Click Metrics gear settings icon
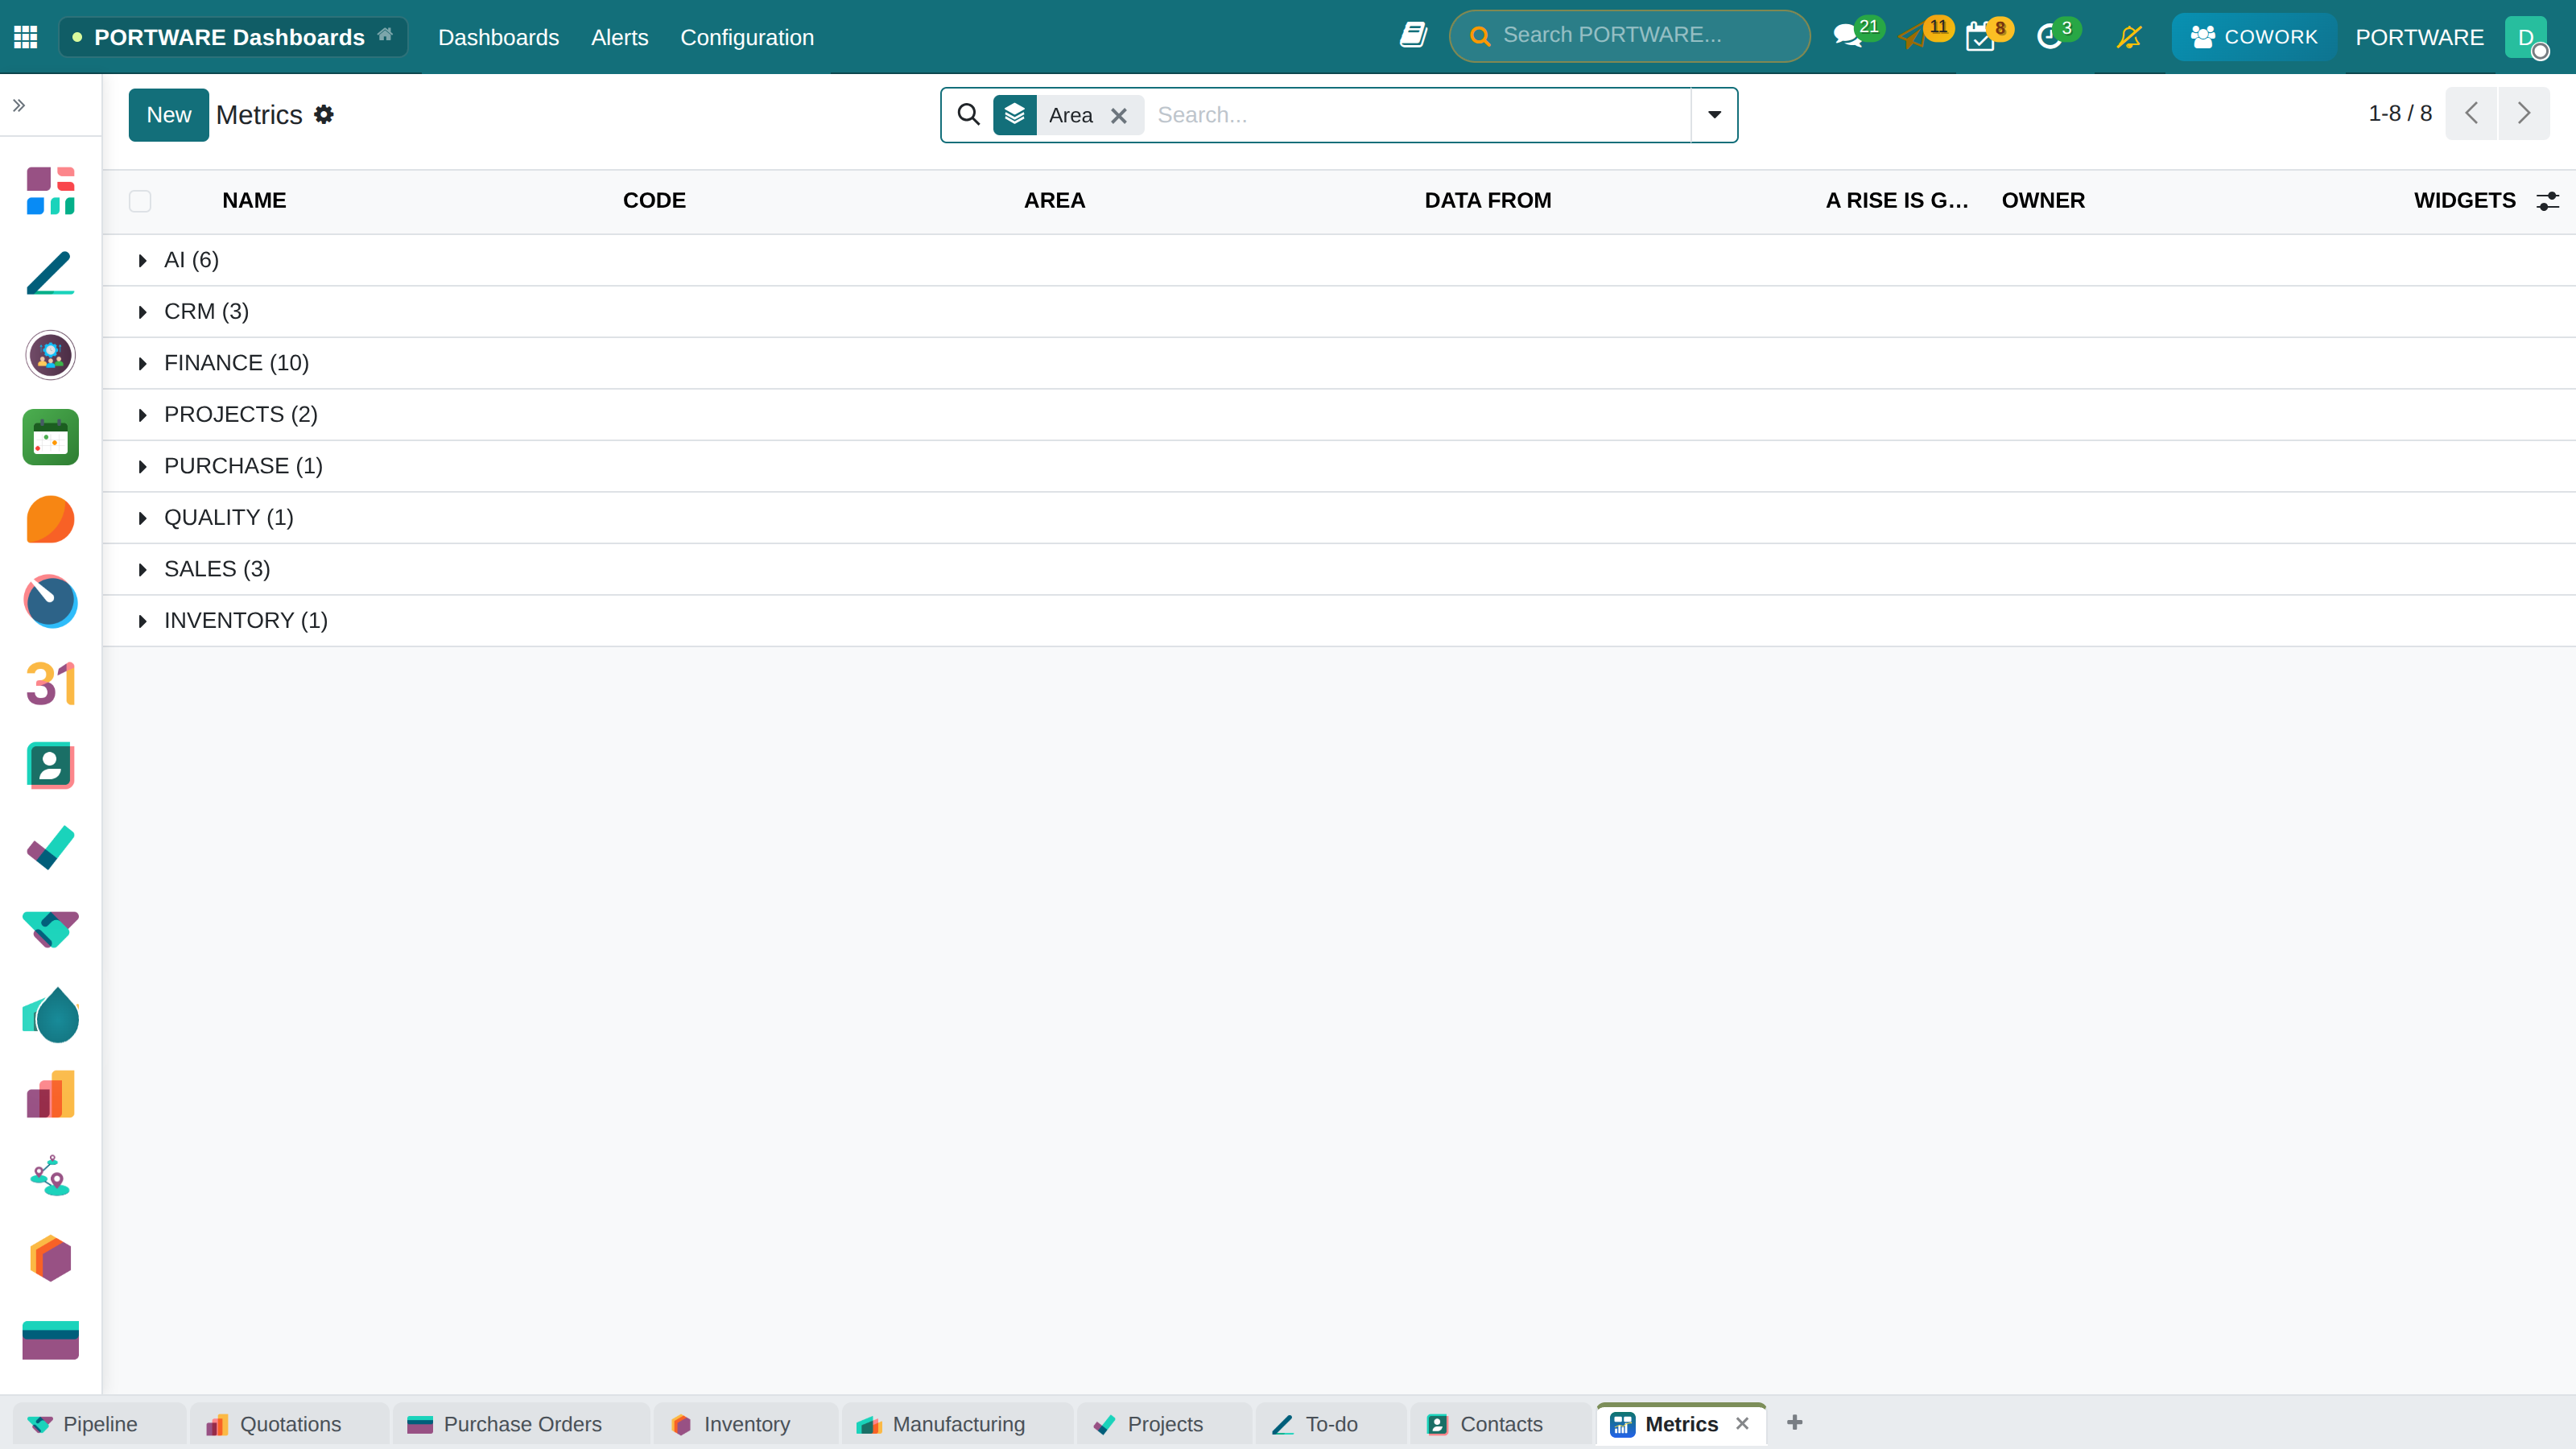 [x=323, y=114]
